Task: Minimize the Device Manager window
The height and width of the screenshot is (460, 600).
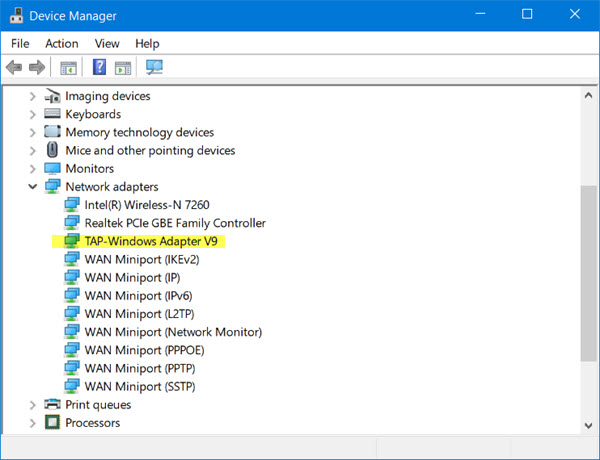Action: (480, 14)
